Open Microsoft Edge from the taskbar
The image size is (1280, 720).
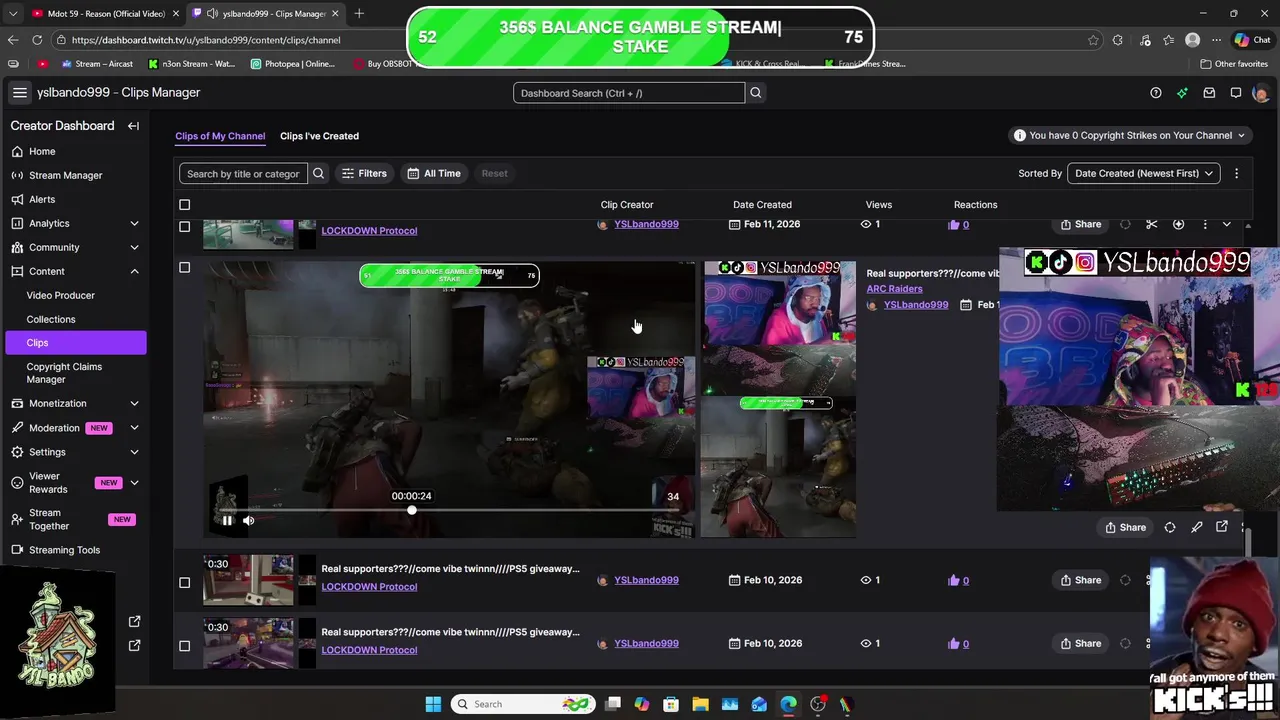click(x=788, y=704)
